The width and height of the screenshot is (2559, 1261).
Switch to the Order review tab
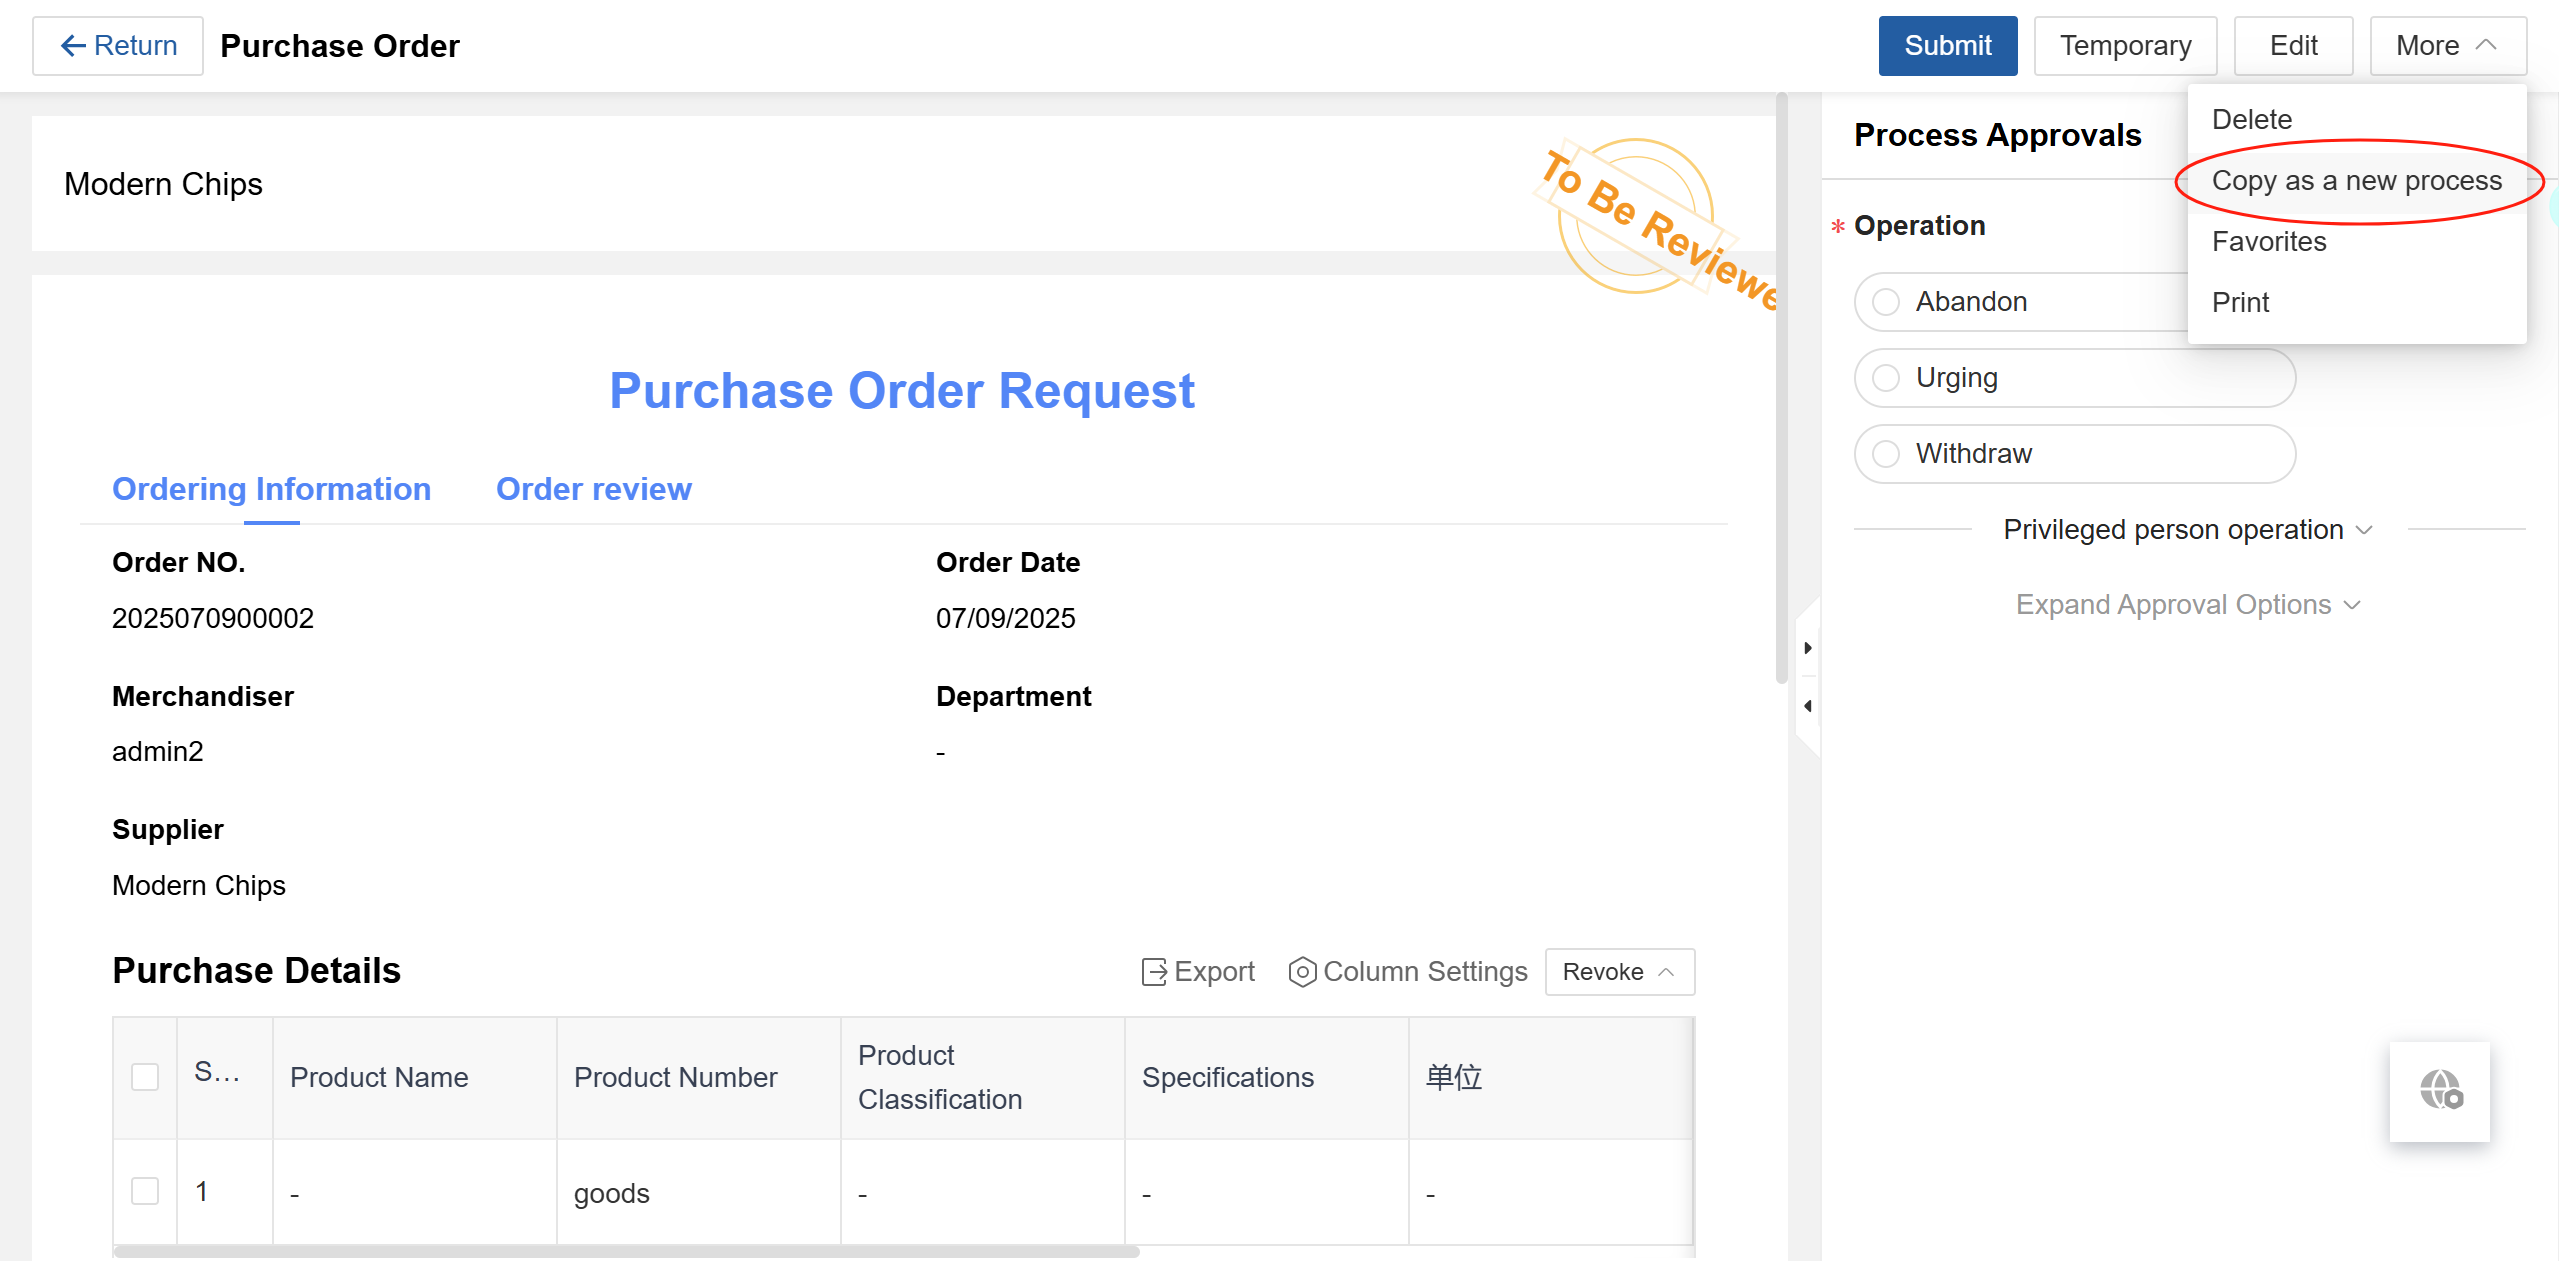coord(593,489)
